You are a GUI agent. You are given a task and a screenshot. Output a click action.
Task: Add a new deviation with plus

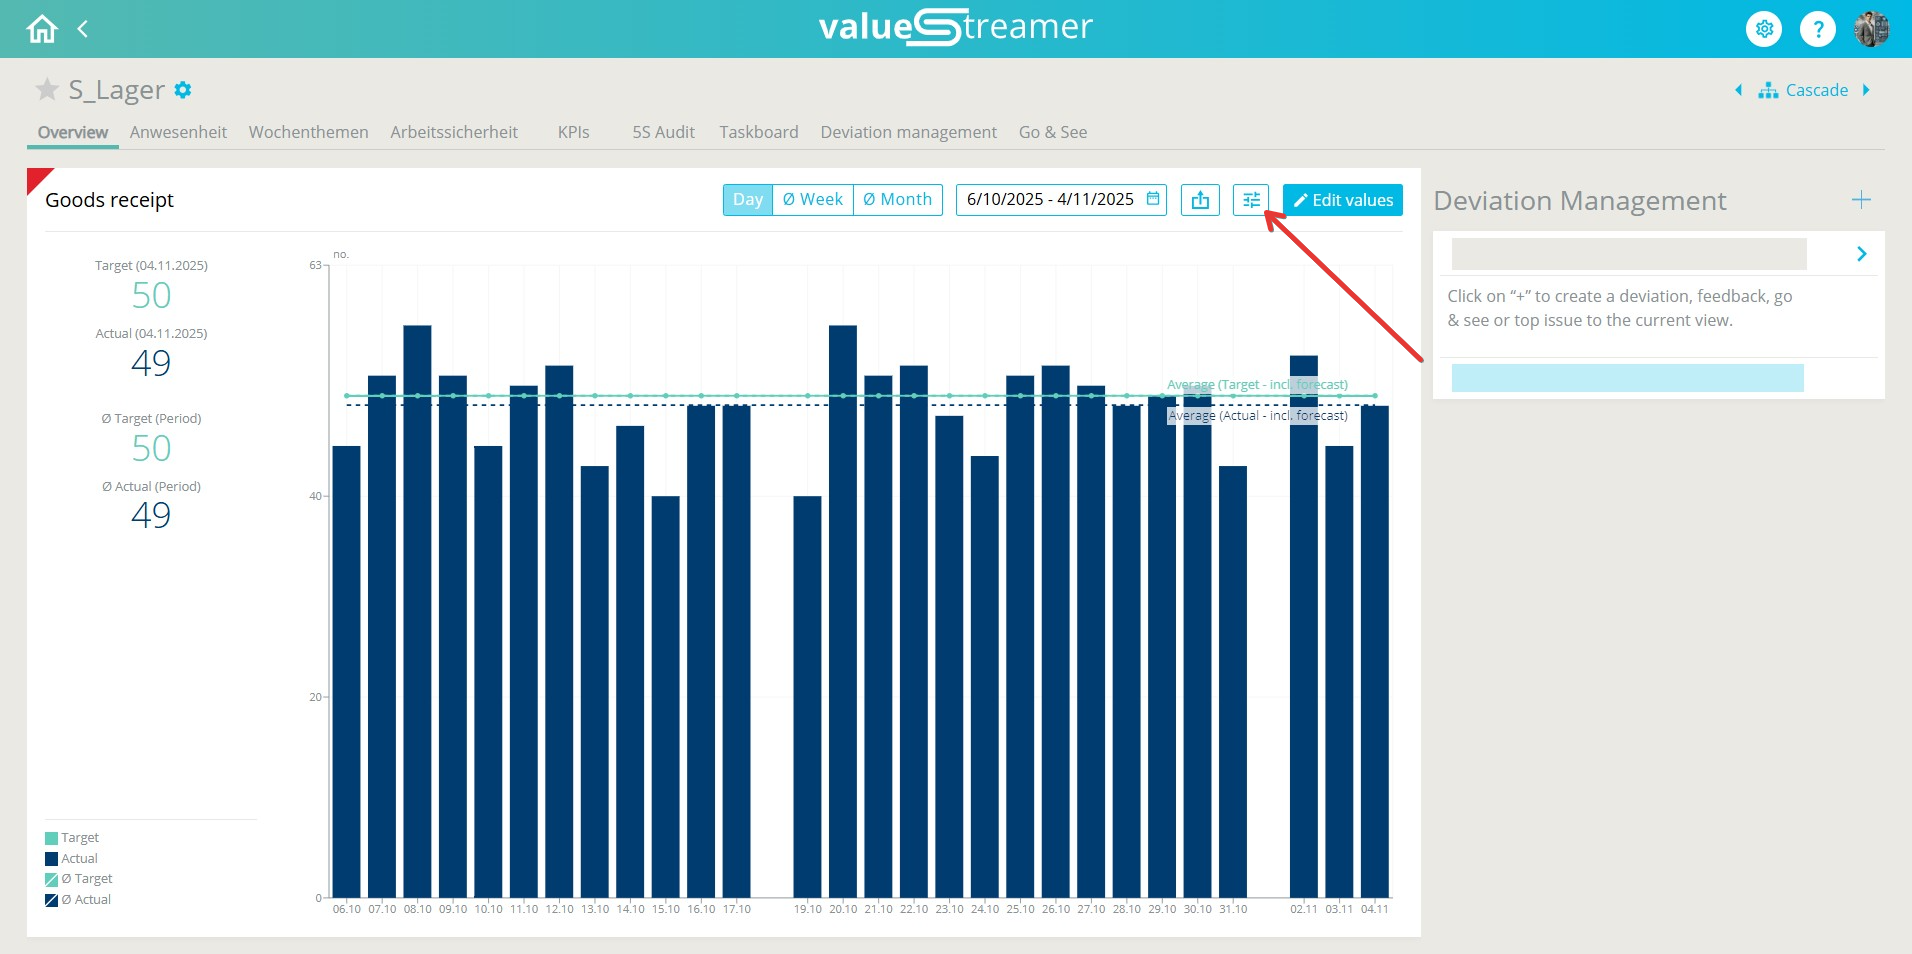(1860, 200)
